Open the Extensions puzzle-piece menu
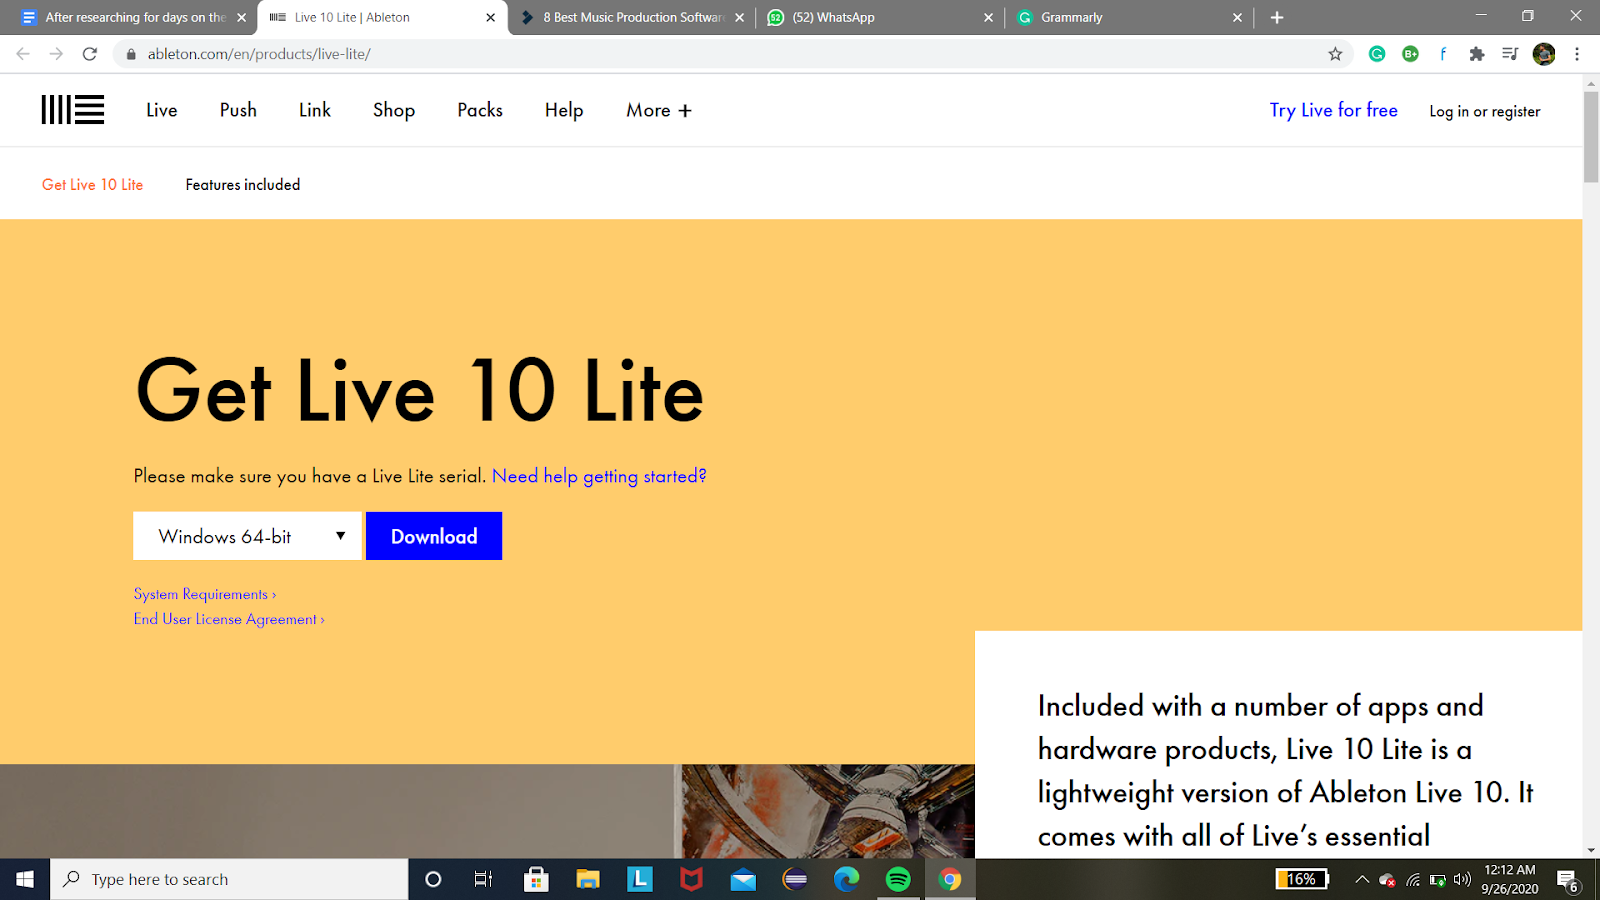Viewport: 1600px width, 900px height. click(1477, 54)
